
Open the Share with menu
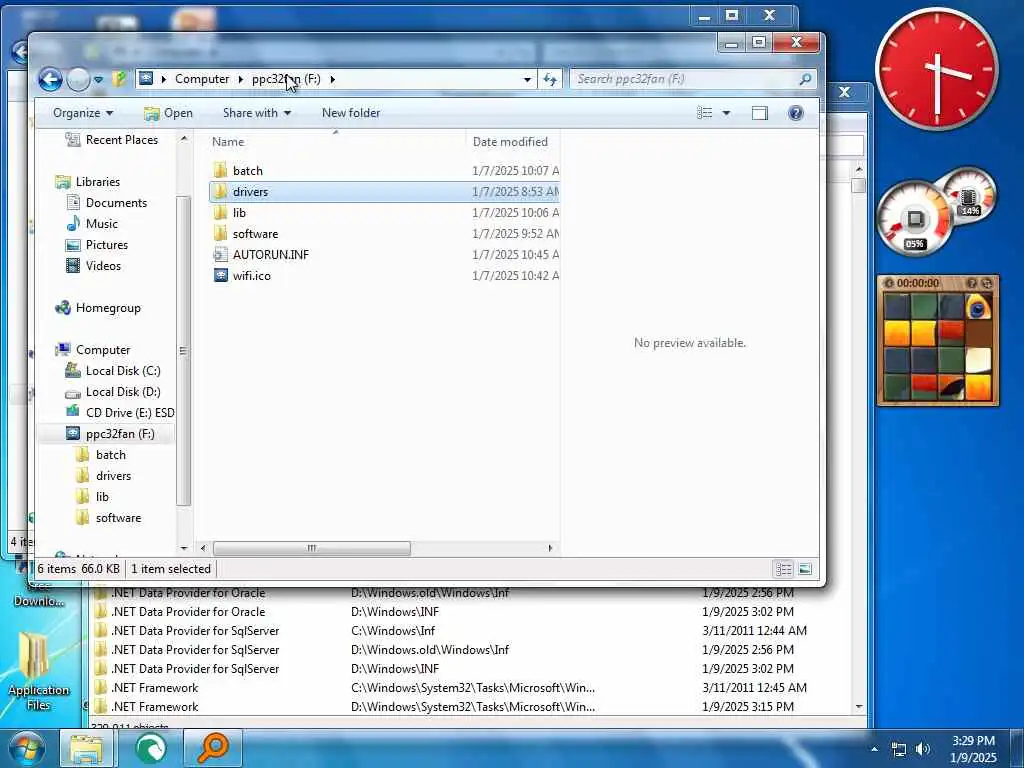tap(257, 113)
